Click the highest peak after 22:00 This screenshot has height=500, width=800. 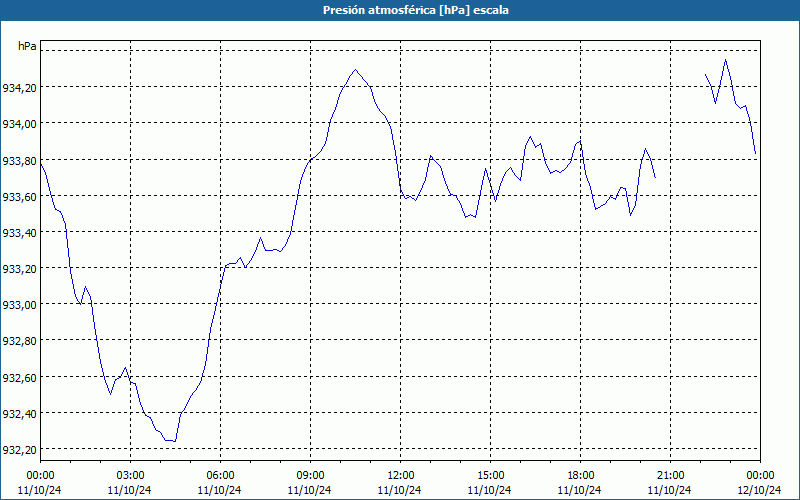(726, 60)
